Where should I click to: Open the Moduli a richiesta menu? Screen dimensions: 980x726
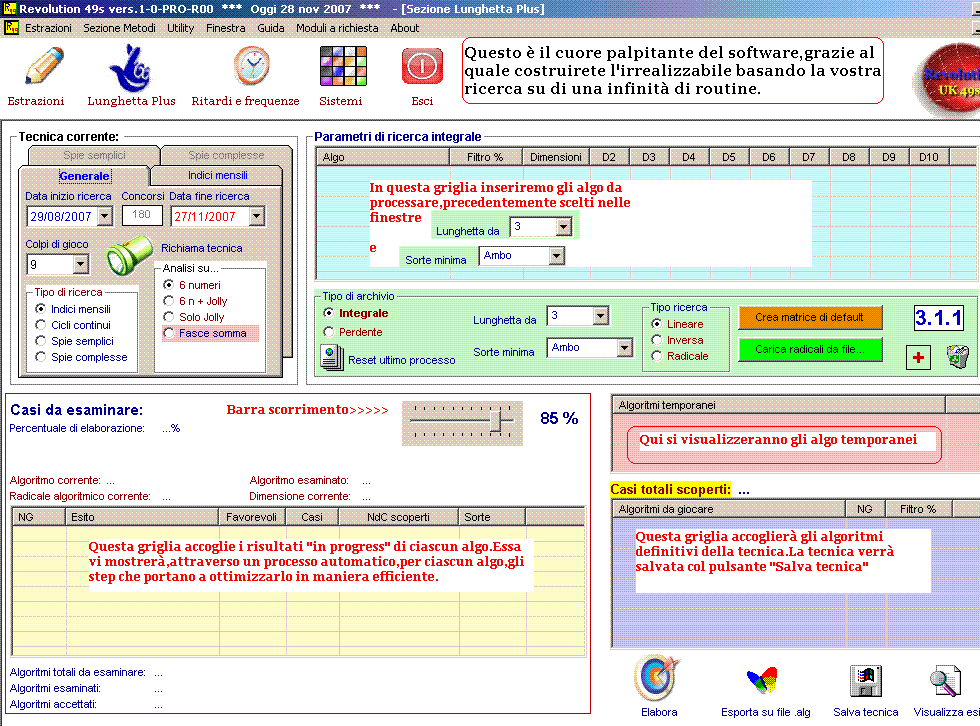pyautogui.click(x=337, y=28)
